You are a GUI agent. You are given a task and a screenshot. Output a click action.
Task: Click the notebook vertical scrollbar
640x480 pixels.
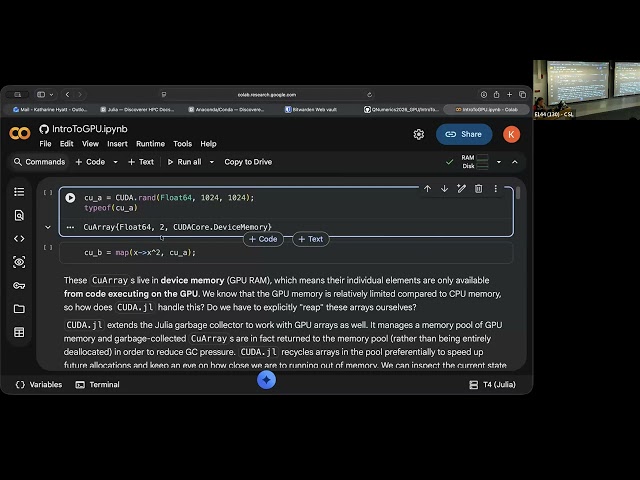518,193
